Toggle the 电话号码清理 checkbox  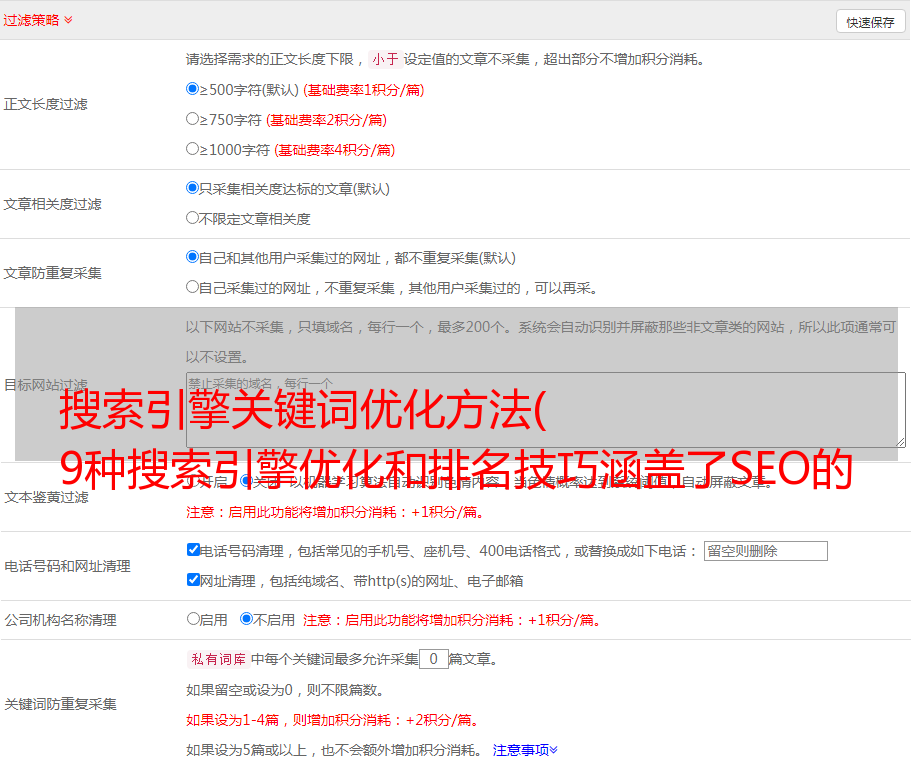pyautogui.click(x=193, y=550)
